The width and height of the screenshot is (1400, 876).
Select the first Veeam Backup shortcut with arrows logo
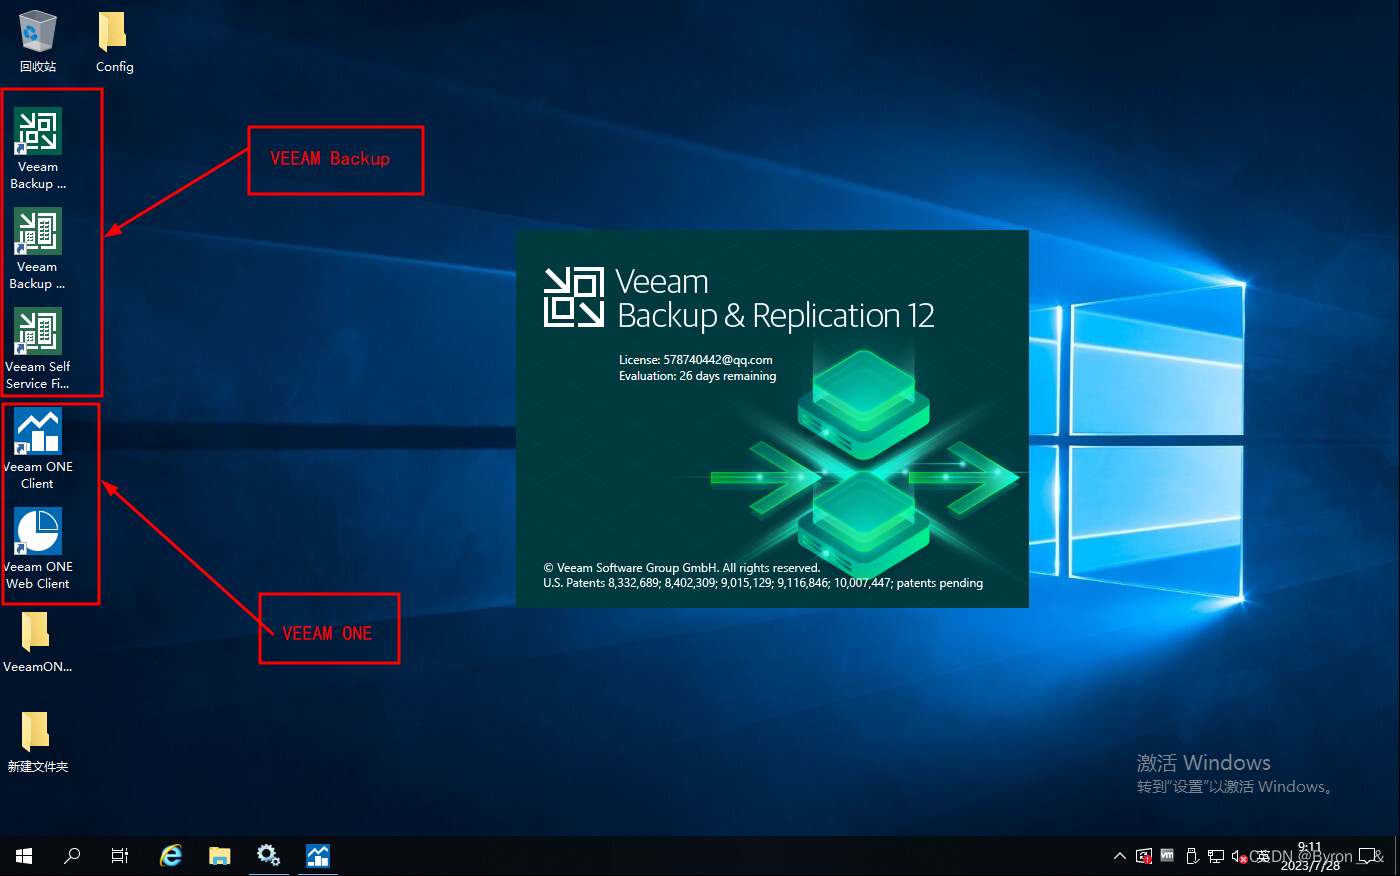coord(38,148)
